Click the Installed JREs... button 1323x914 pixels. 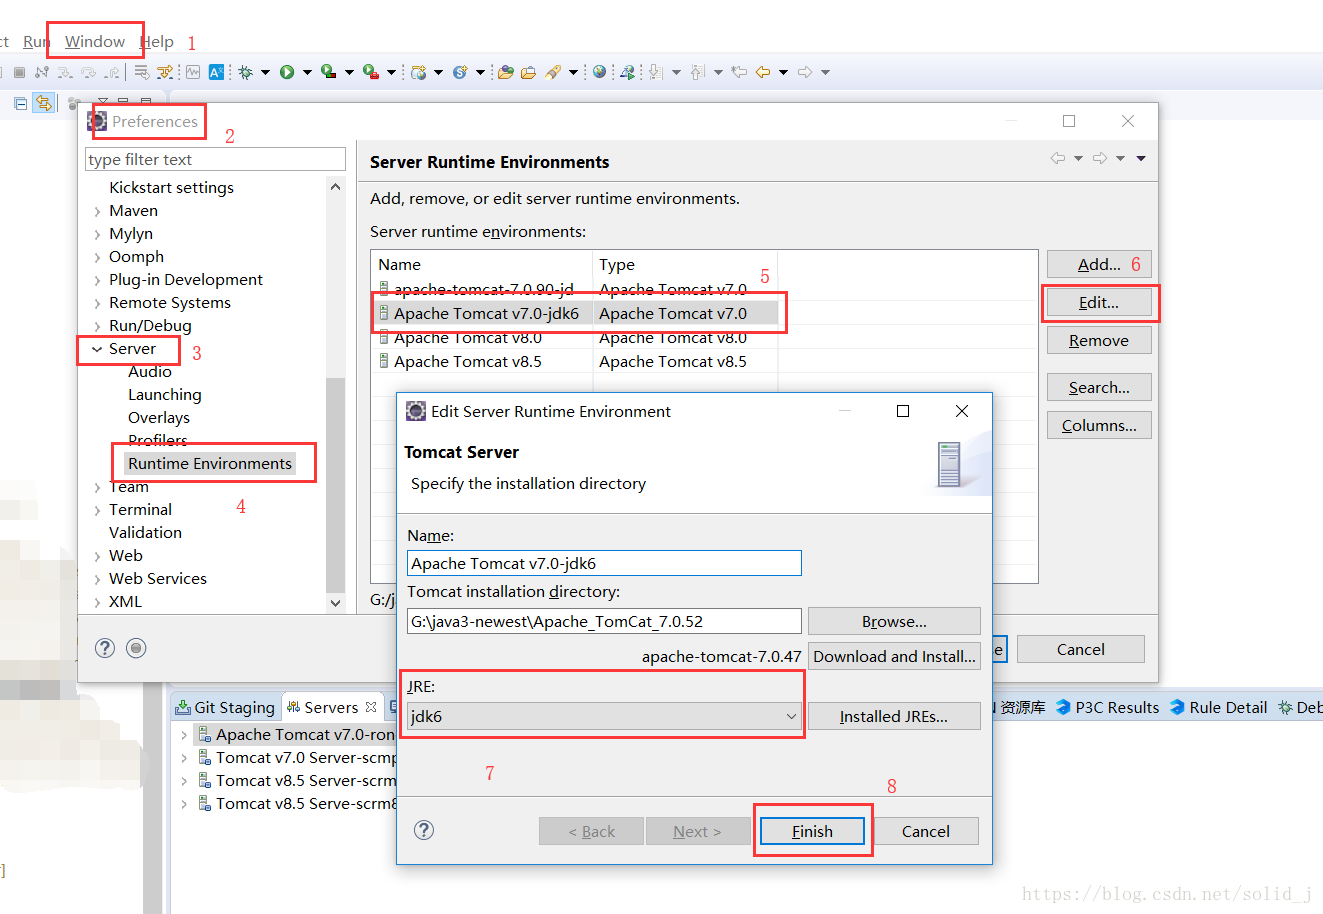click(894, 716)
